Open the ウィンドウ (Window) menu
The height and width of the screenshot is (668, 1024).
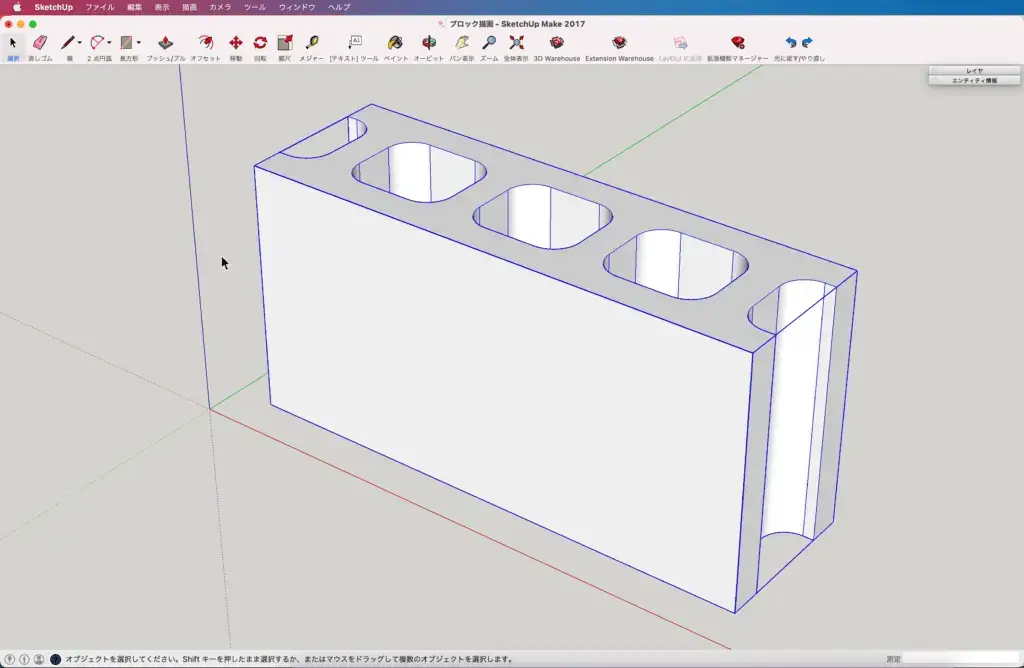(297, 7)
